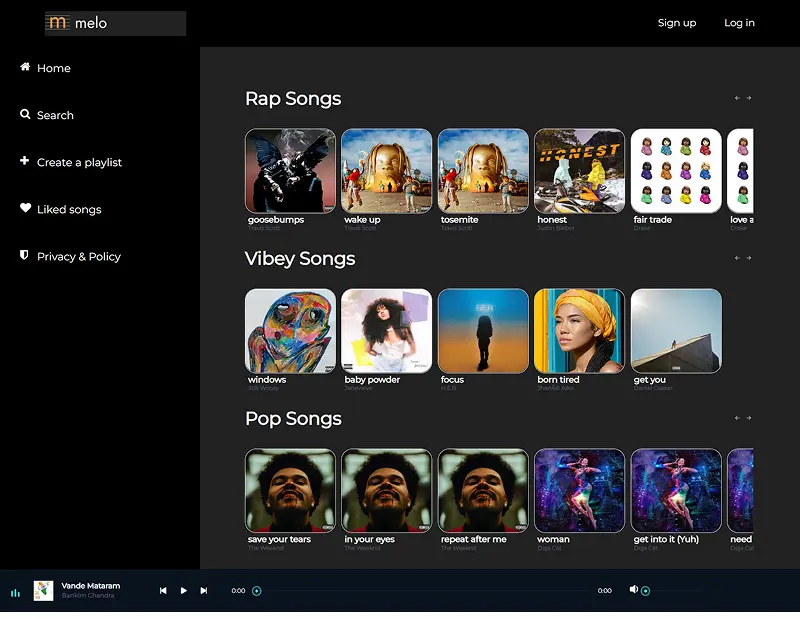The height and width of the screenshot is (618, 800).
Task: Click the repeat after me cover art
Action: 483,490
